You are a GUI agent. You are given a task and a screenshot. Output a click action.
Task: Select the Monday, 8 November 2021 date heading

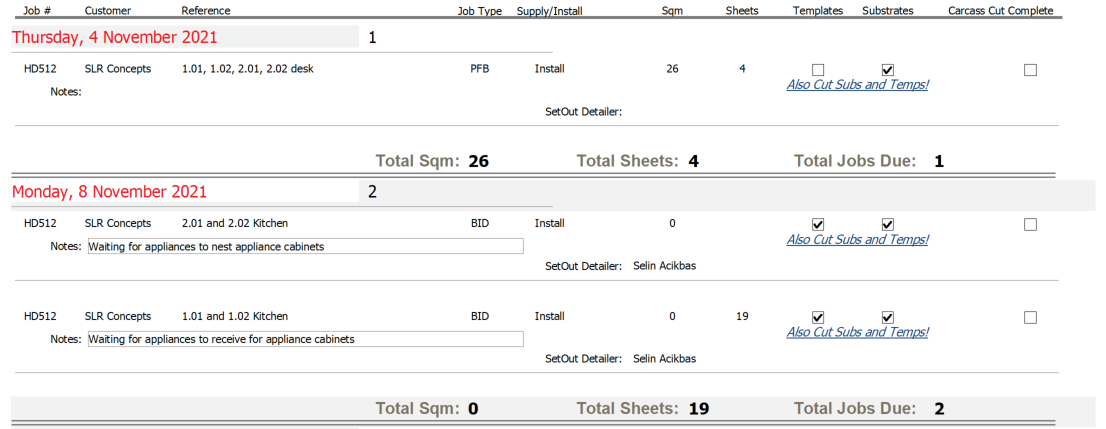[110, 192]
